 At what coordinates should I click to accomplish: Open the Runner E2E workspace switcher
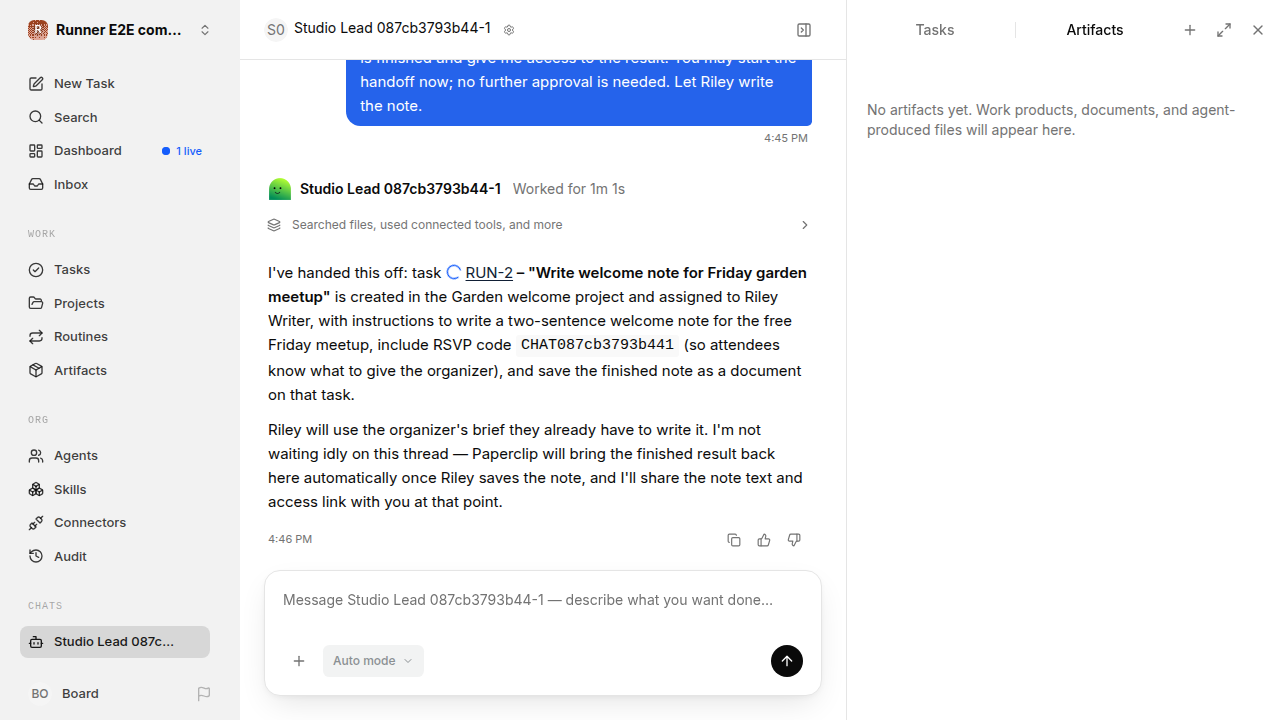pyautogui.click(x=120, y=30)
